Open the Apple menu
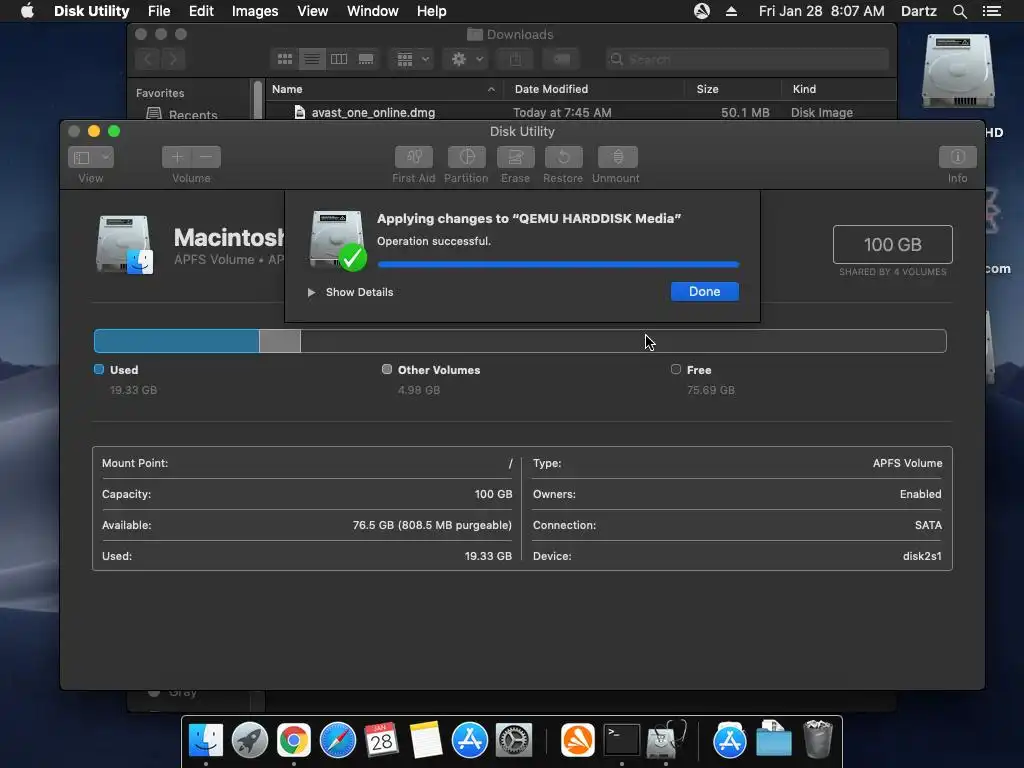 click(27, 11)
